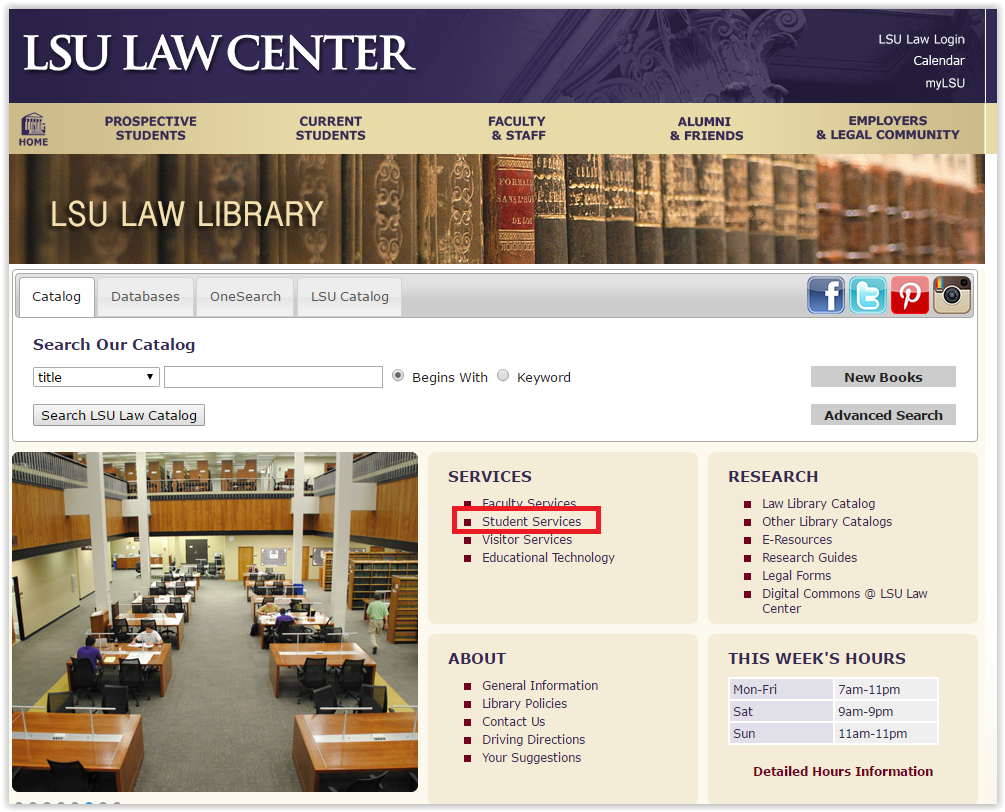Open the Facebook icon link

coord(826,295)
